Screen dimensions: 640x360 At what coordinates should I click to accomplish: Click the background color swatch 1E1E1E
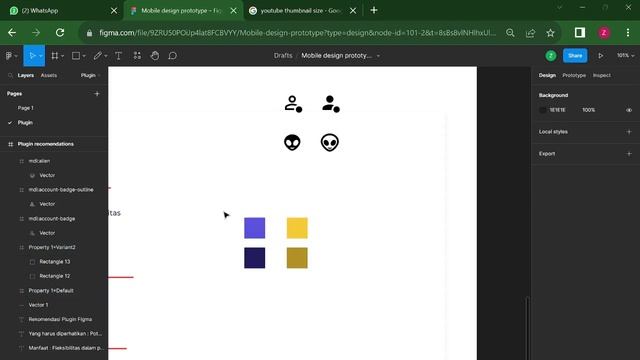point(542,110)
